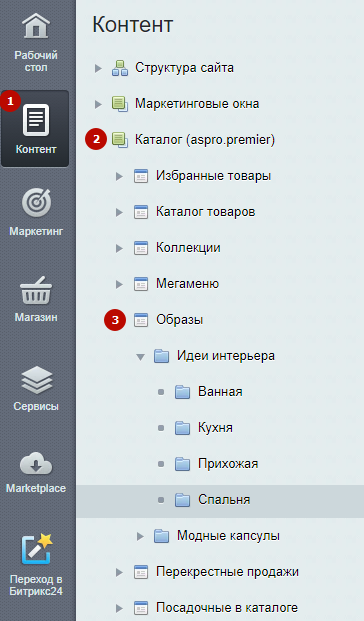
Task: Open the Рабочий стол menu label
Action: tap(36, 61)
